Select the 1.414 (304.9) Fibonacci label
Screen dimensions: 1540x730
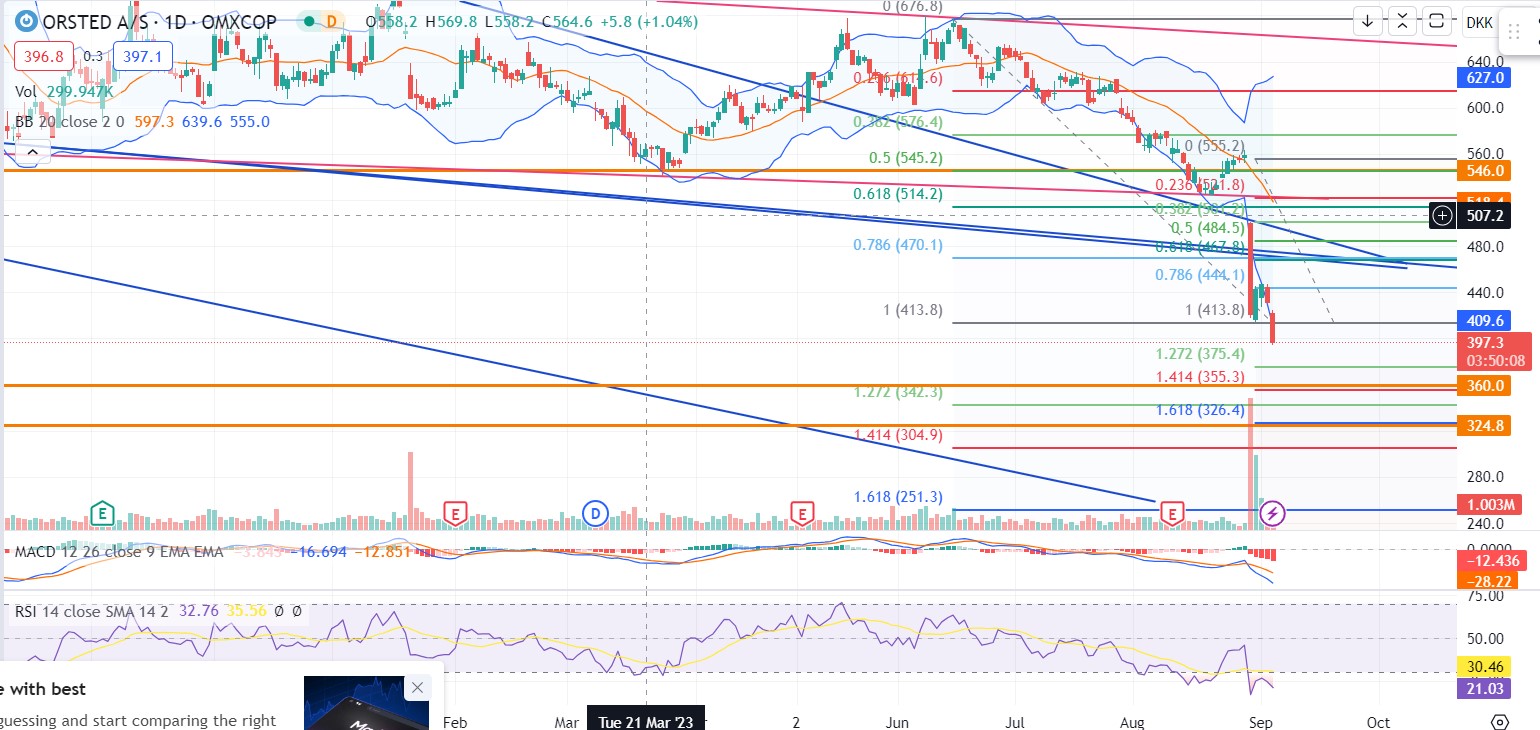coord(898,435)
